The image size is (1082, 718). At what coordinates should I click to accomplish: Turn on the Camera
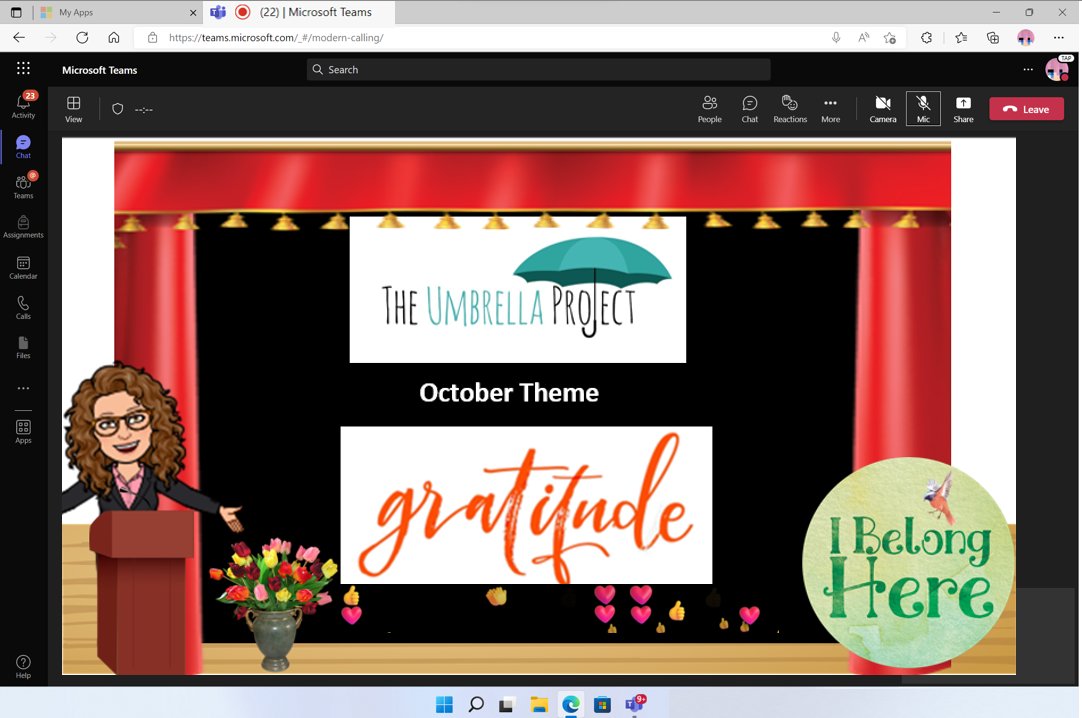click(883, 109)
